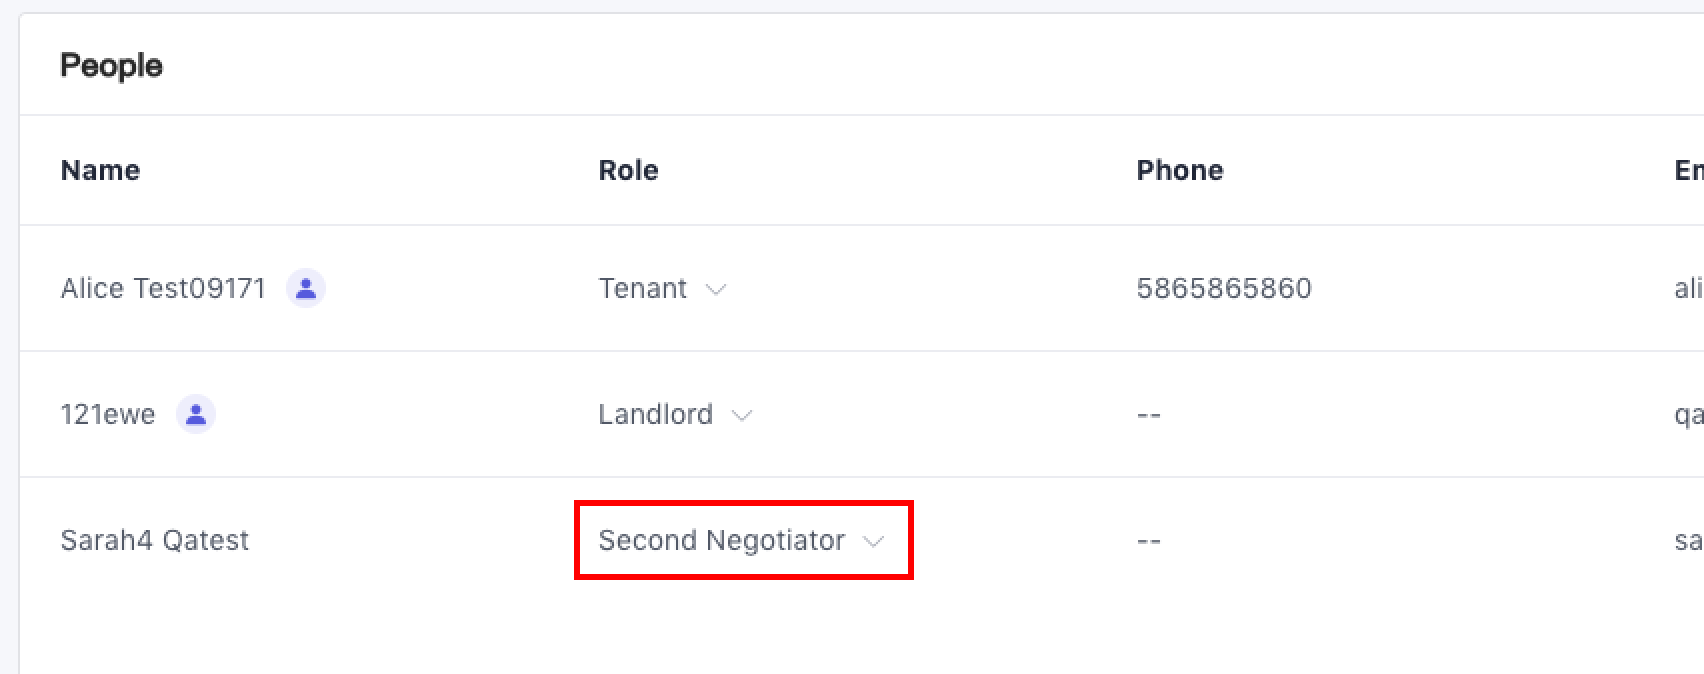
Task: Click the cut-off Email column header
Action: coord(1688,170)
